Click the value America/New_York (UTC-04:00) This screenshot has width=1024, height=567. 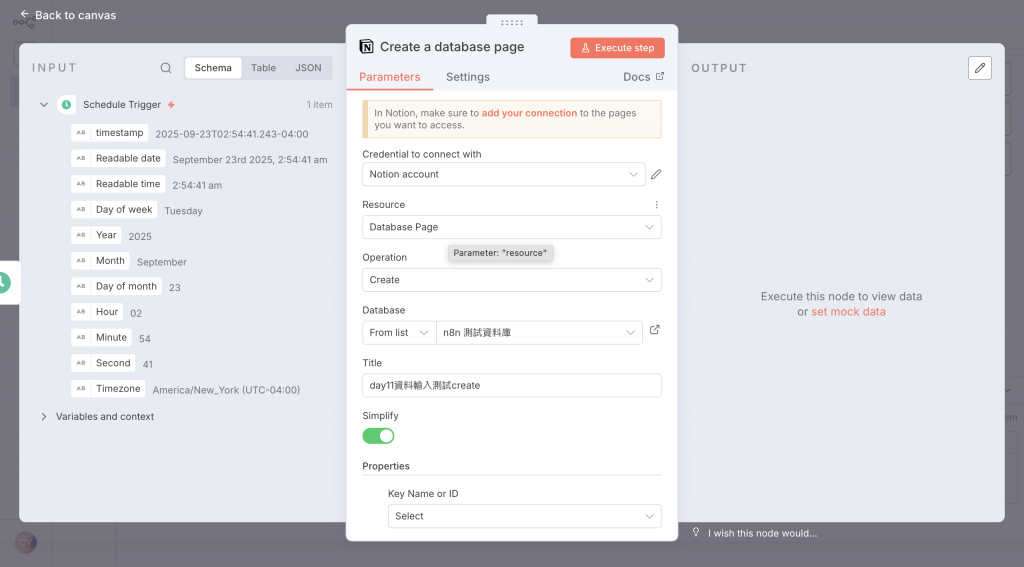point(226,390)
